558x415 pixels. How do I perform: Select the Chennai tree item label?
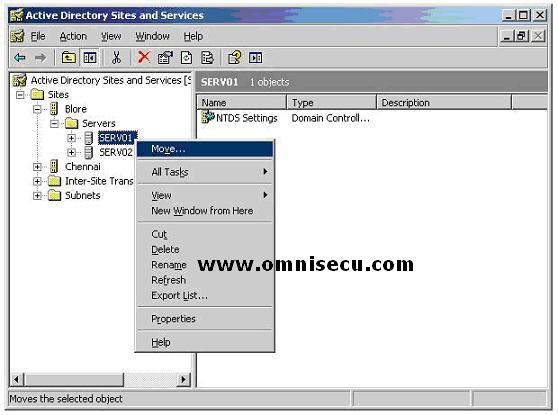click(83, 167)
